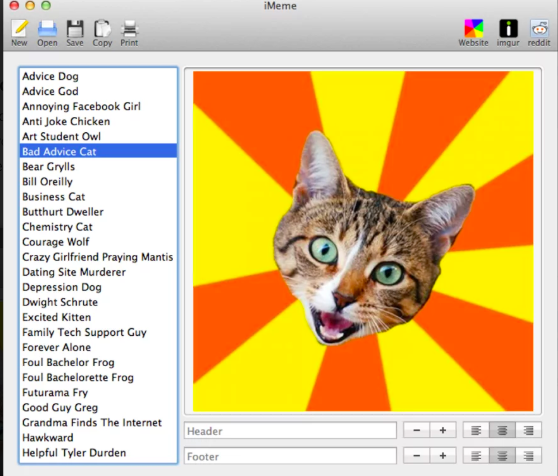Decrease header font size with minus
The image size is (558, 476).
[417, 430]
